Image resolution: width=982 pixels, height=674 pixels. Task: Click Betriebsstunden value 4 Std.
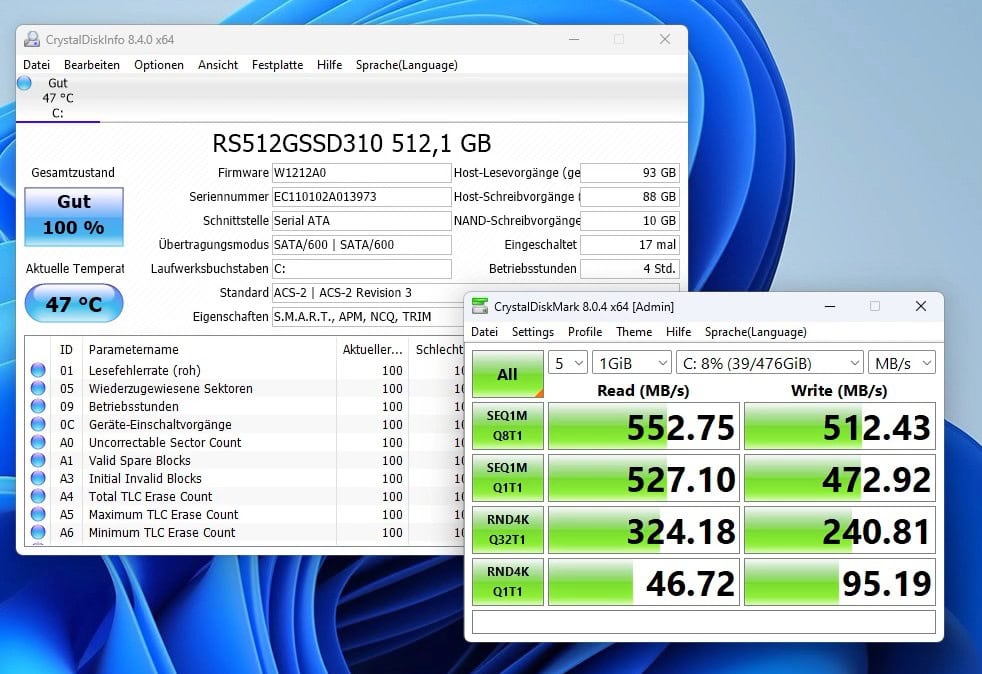[x=629, y=269]
